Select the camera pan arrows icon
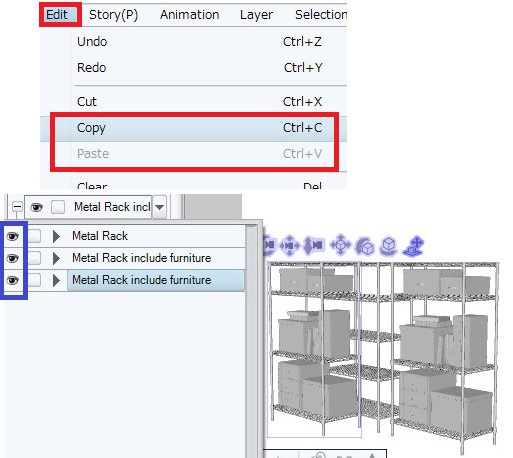 click(289, 246)
